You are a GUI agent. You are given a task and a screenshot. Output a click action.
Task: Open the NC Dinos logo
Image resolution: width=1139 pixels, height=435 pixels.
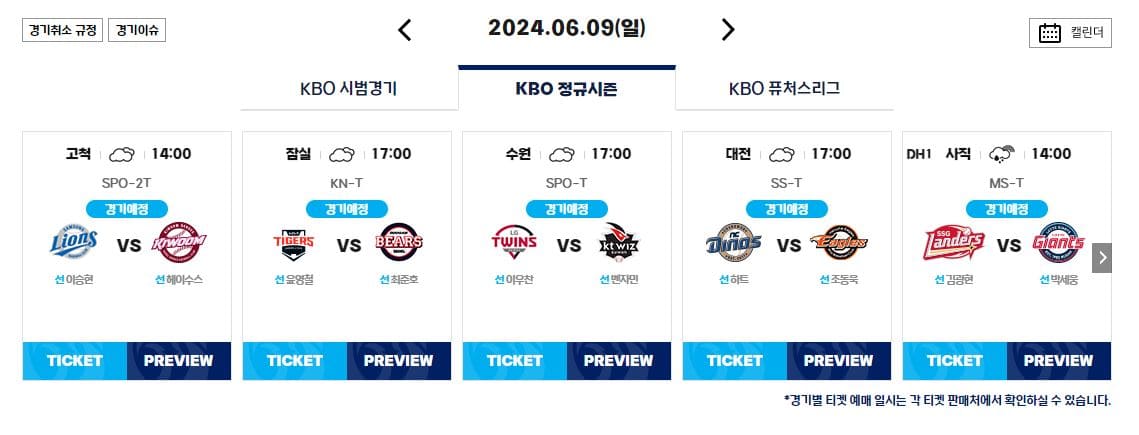coord(734,242)
